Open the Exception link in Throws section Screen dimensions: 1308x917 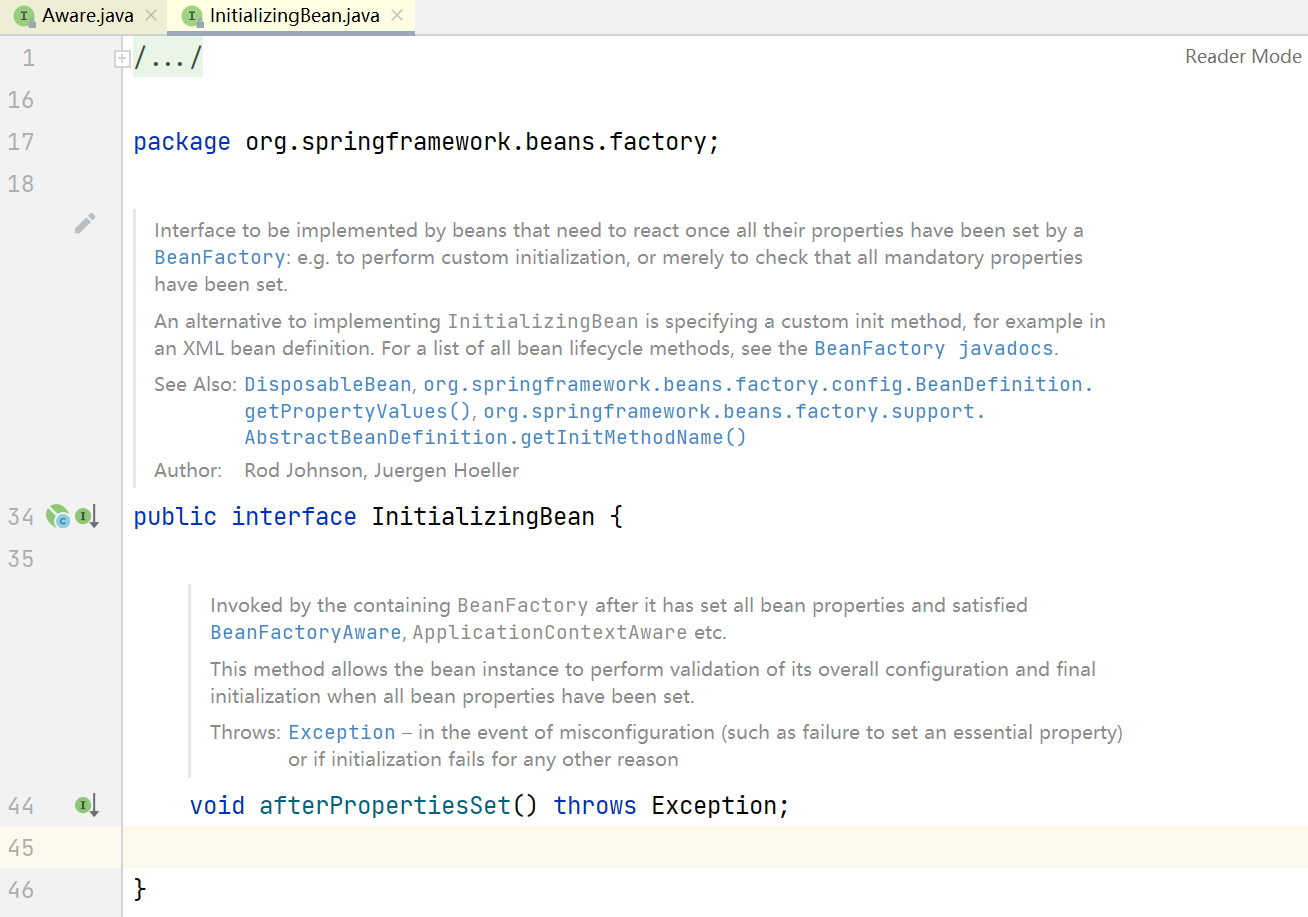(342, 733)
